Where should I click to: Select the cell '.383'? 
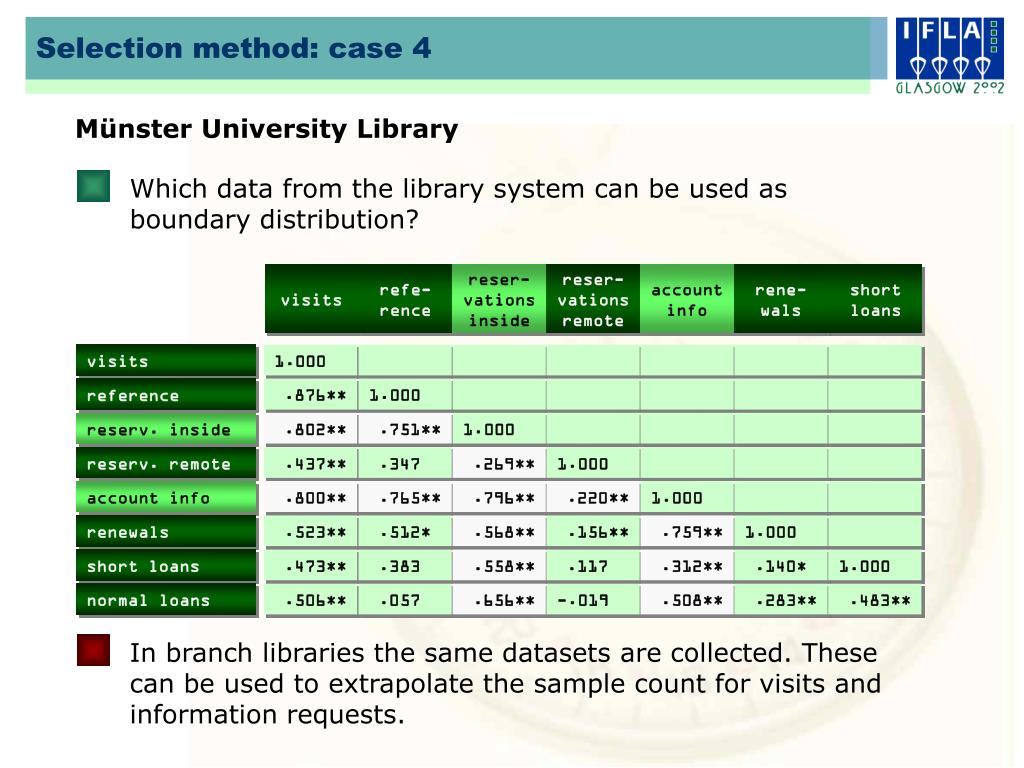(x=405, y=566)
